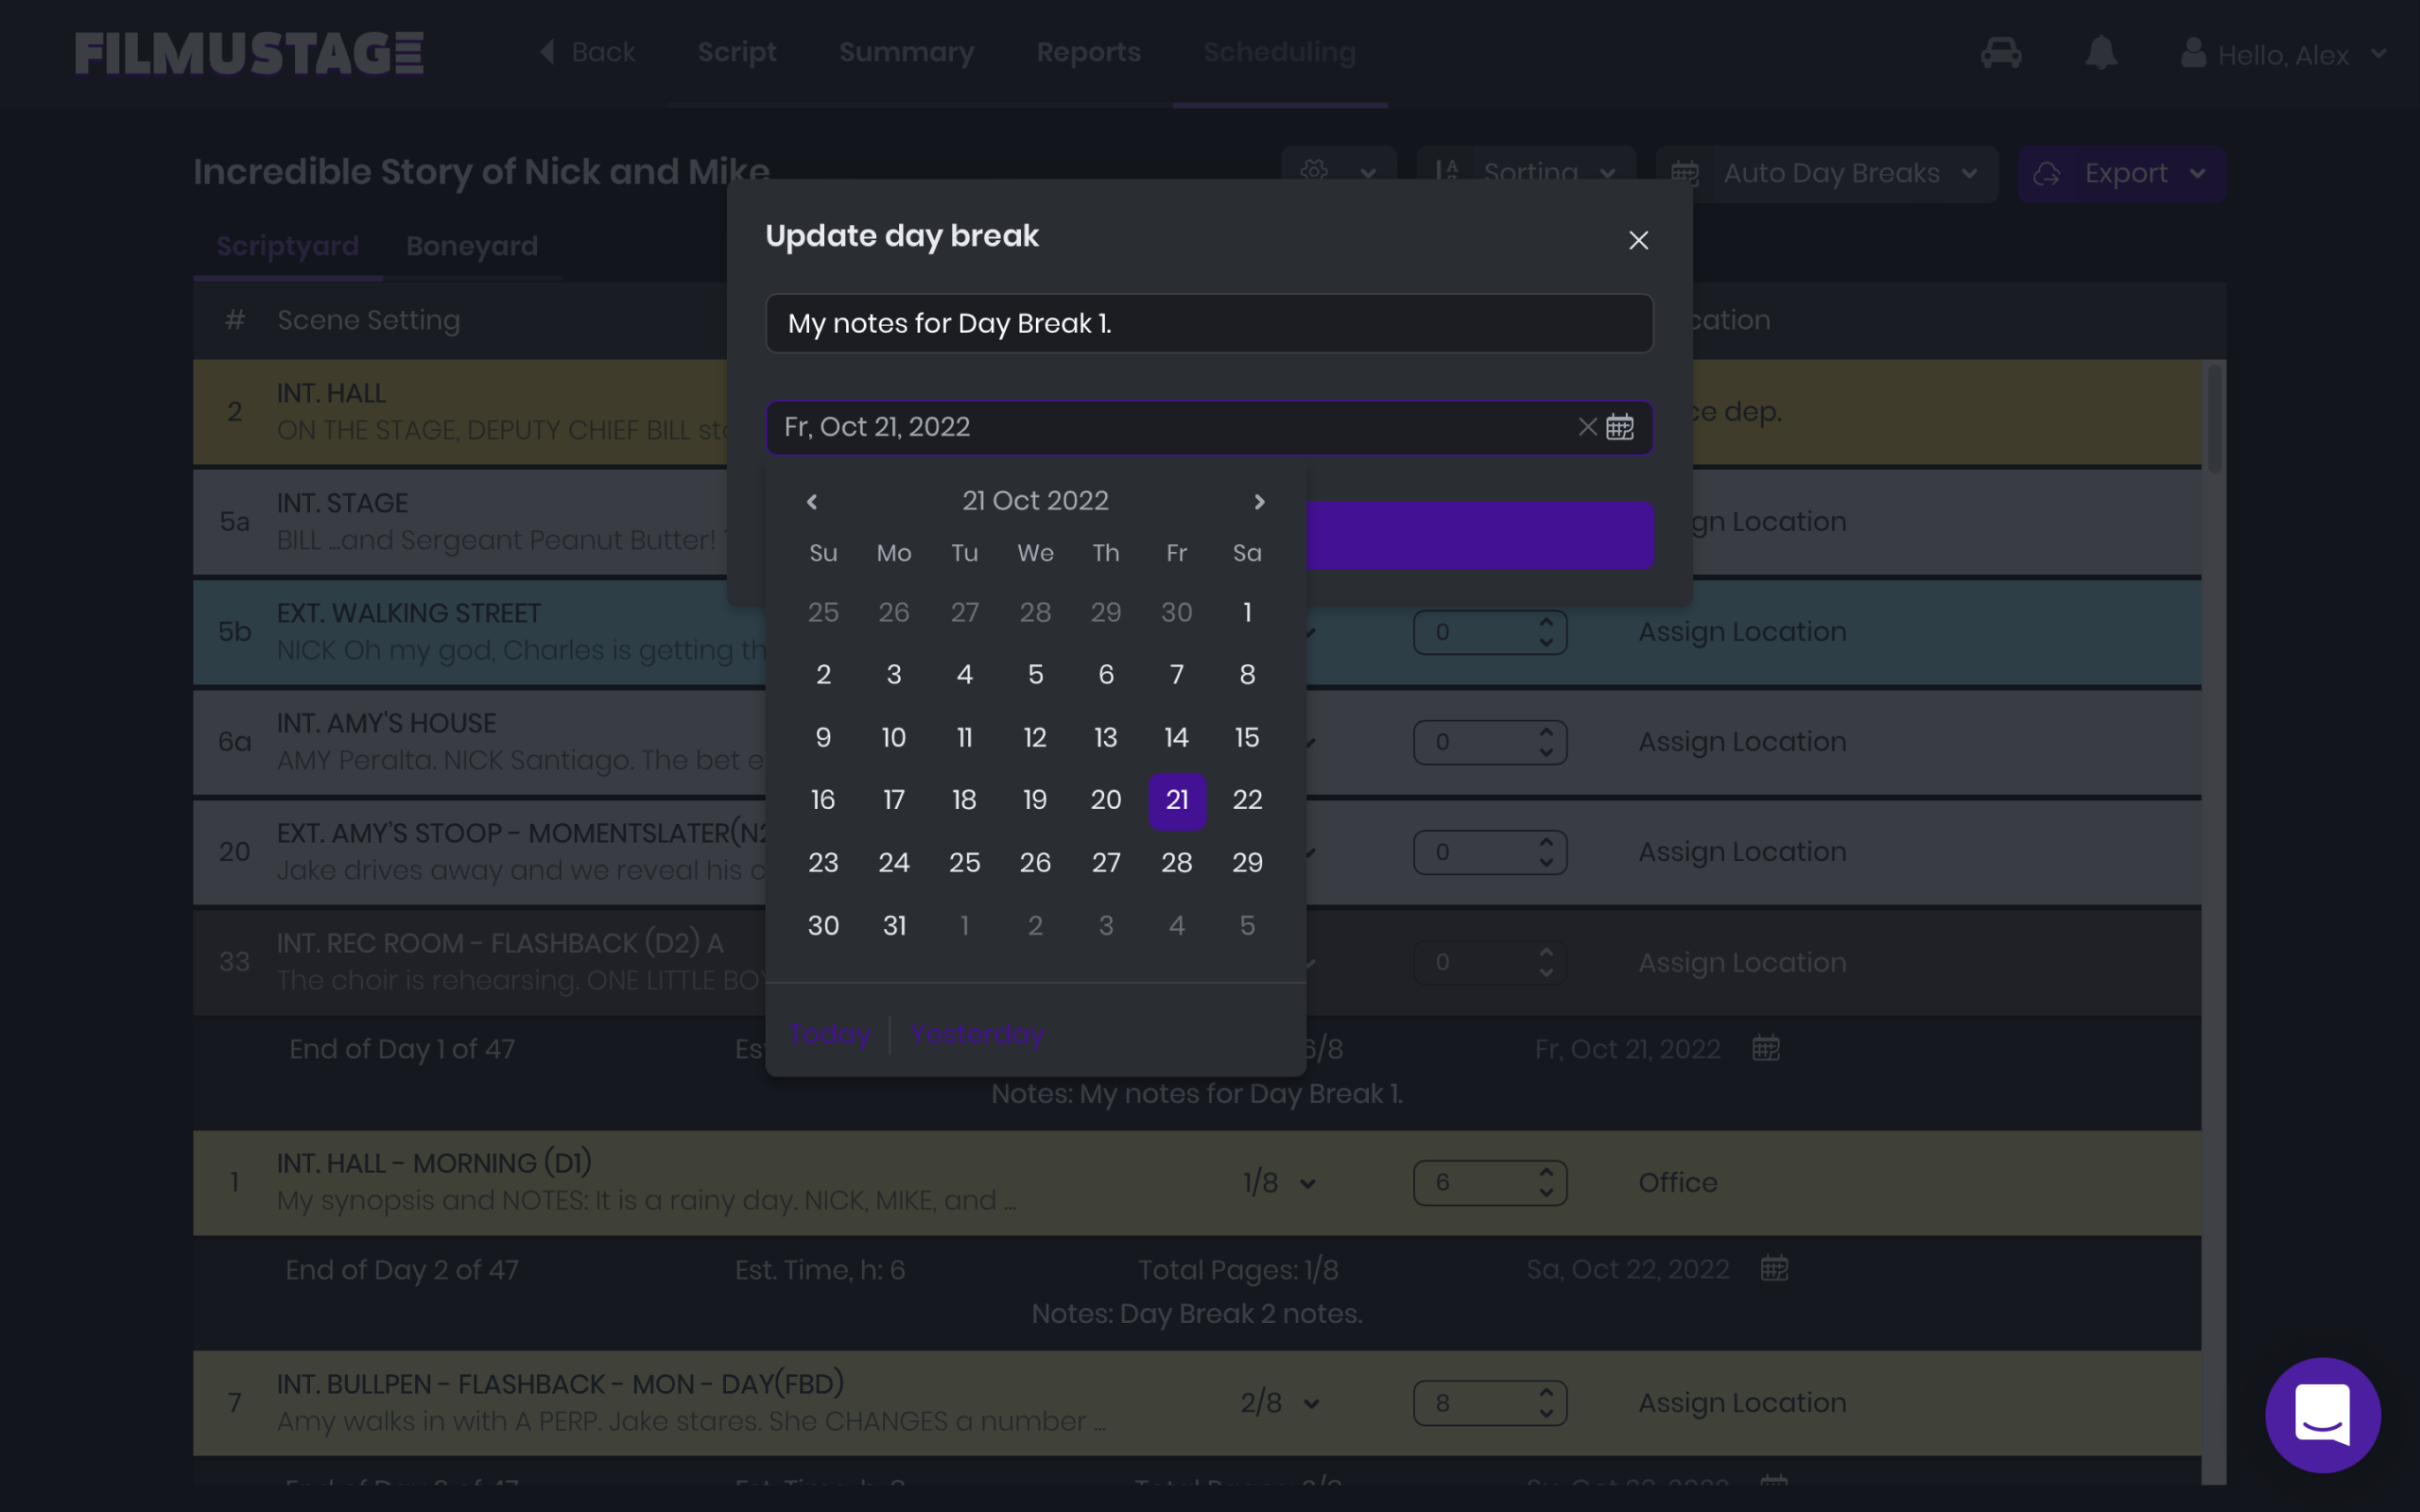The height and width of the screenshot is (1512, 2420).
Task: Click the vehicle icon in the top bar
Action: click(2000, 54)
